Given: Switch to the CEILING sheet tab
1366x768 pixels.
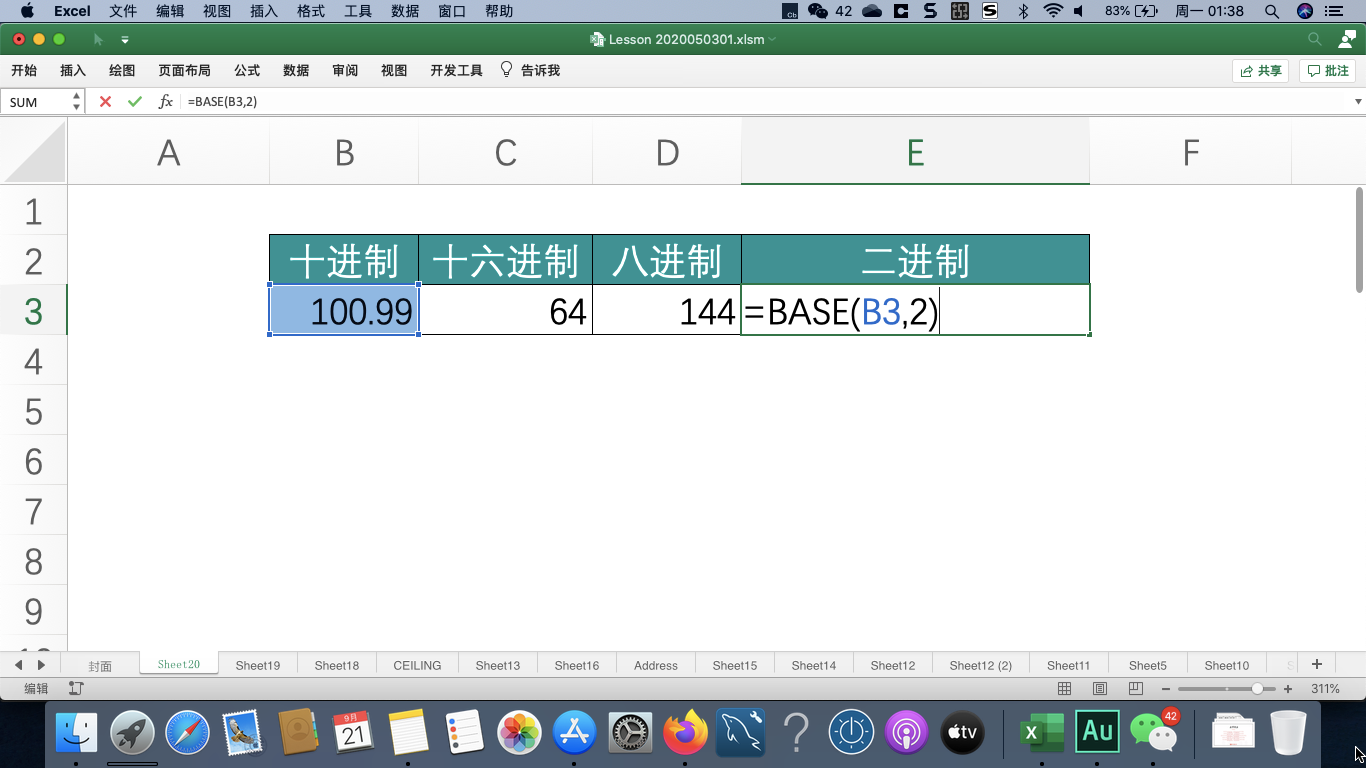Looking at the screenshot, I should [x=417, y=665].
